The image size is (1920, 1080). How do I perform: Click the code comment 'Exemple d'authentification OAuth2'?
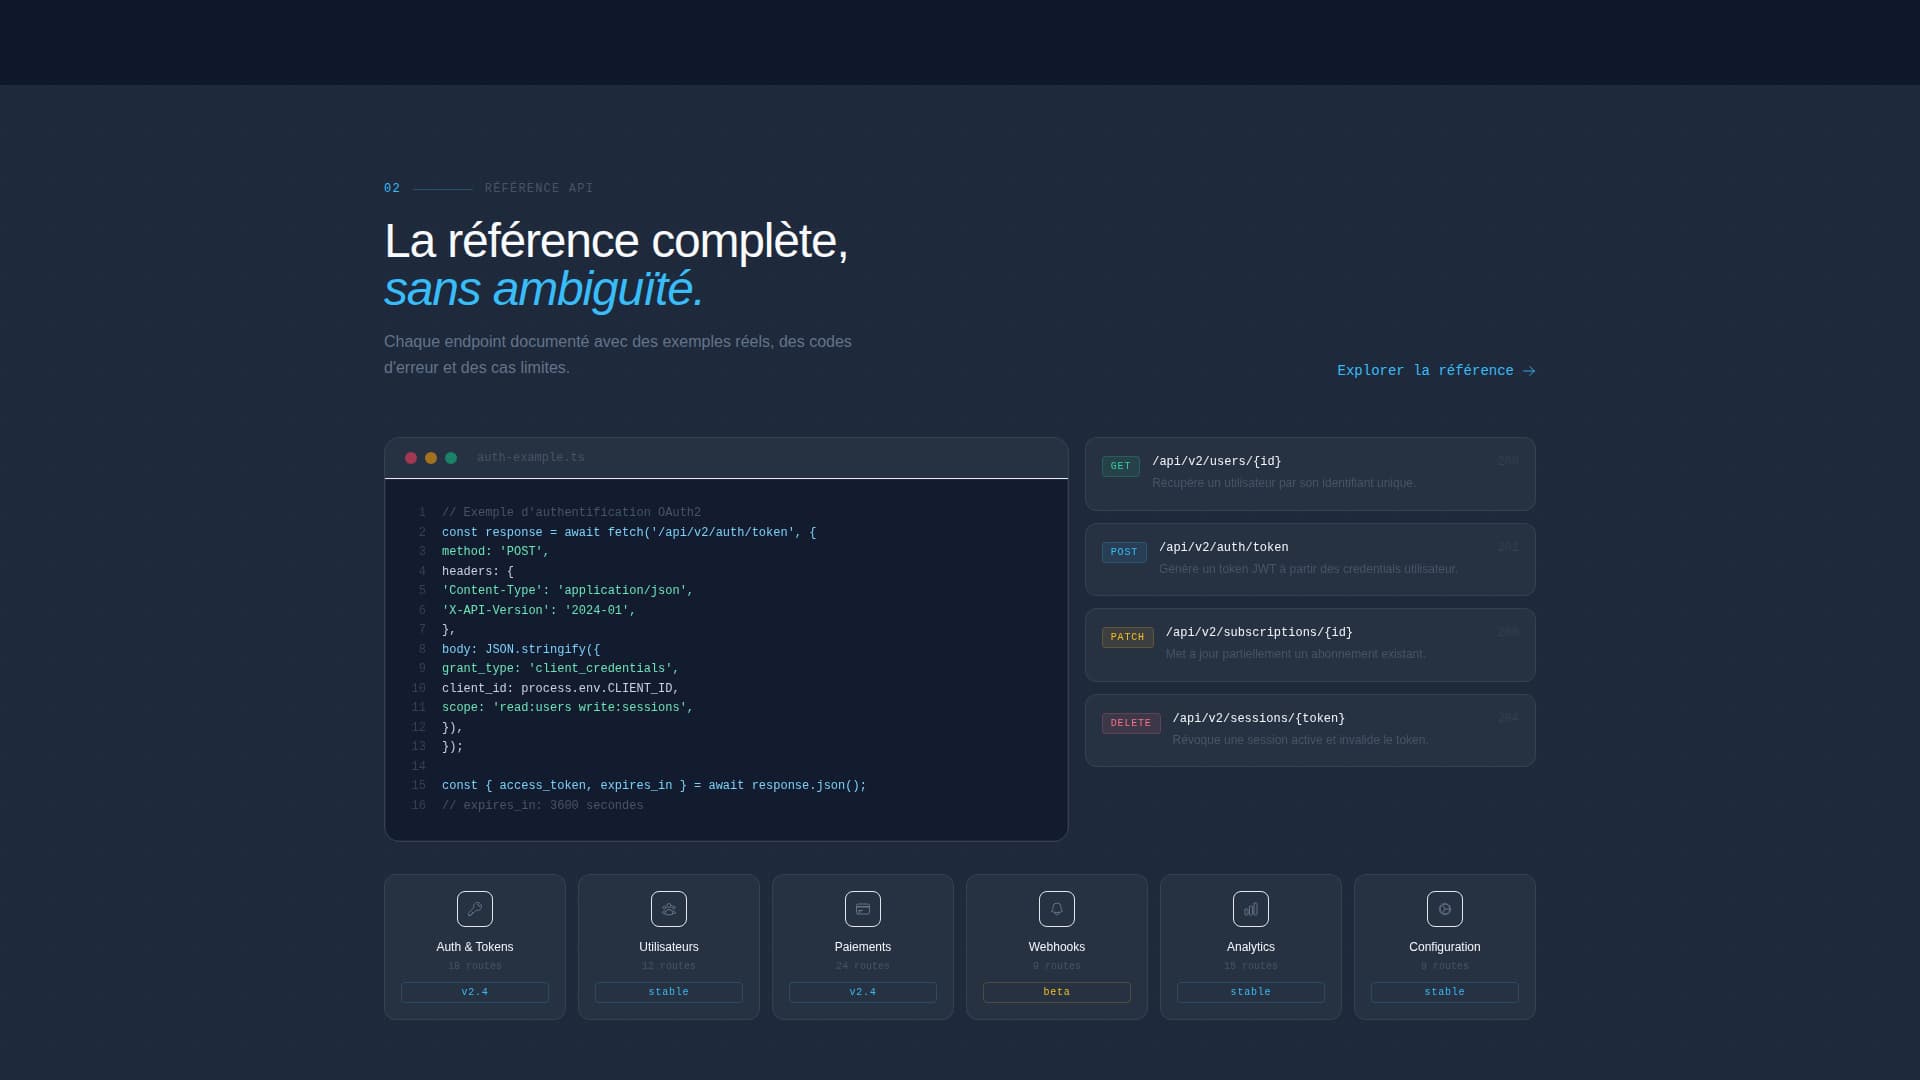point(571,512)
